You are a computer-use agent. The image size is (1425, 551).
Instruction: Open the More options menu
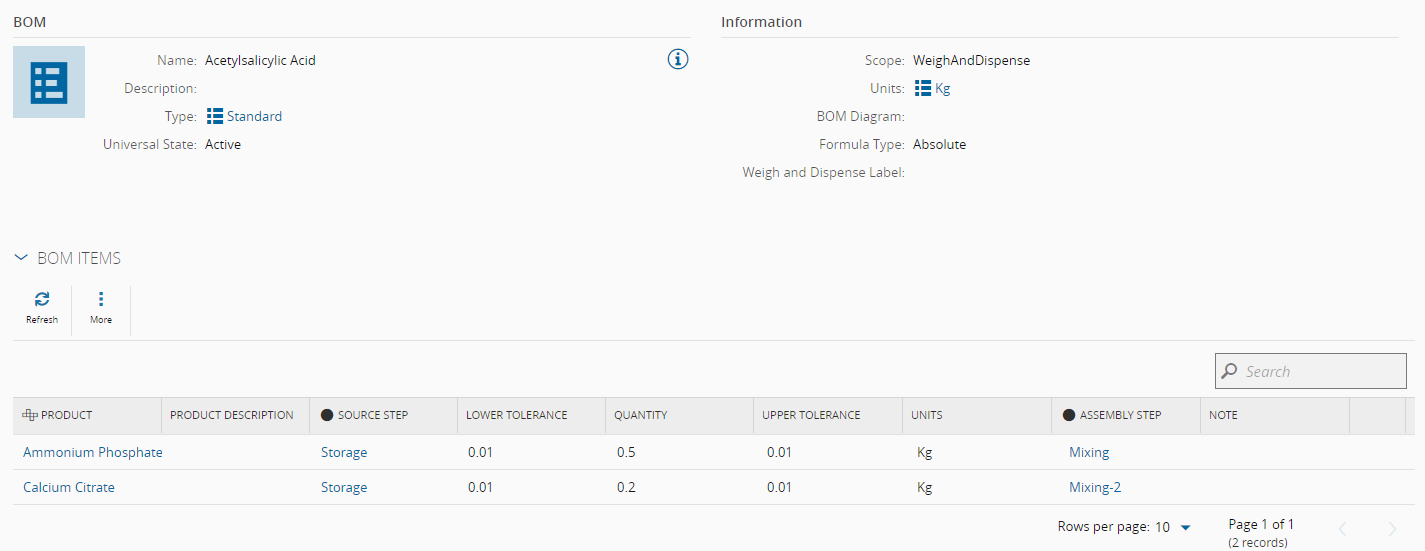coord(101,300)
